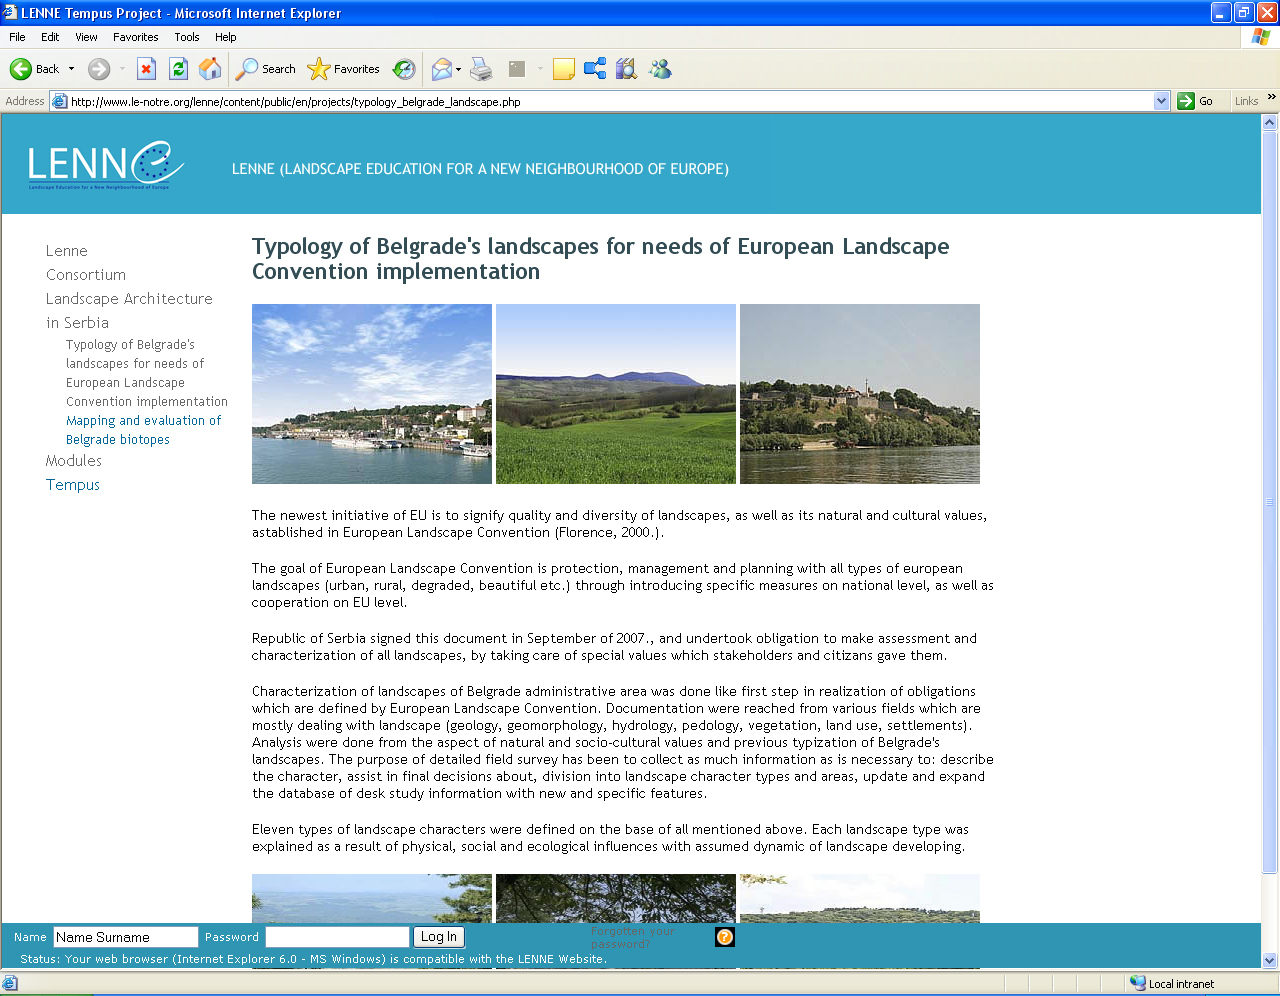The width and height of the screenshot is (1280, 996).
Task: Open the History clock icon
Action: pos(404,69)
